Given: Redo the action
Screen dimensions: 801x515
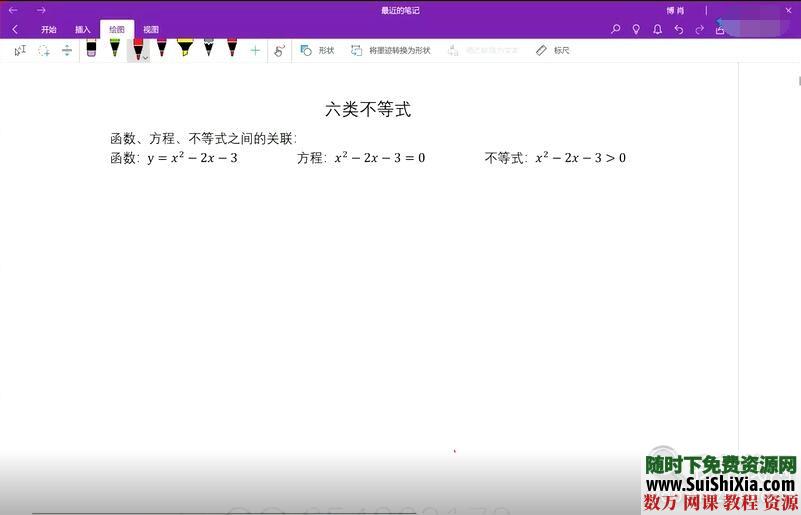Looking at the screenshot, I should pos(699,30).
